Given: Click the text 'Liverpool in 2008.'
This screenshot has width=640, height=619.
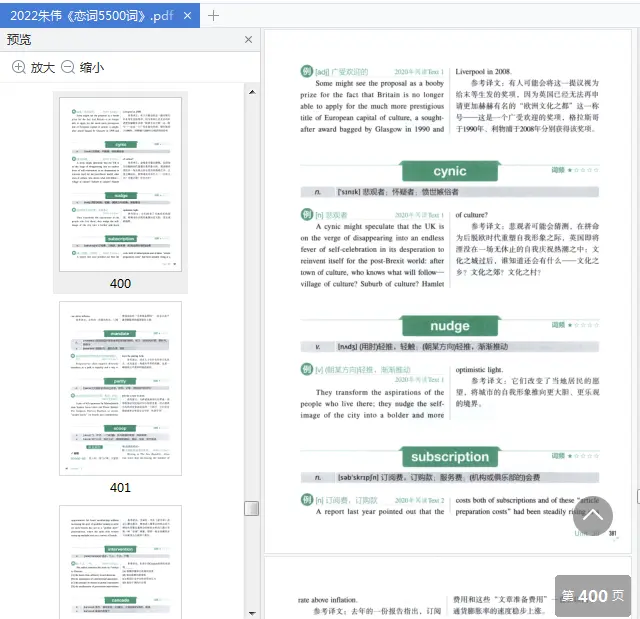Looking at the screenshot, I should 483,71.
